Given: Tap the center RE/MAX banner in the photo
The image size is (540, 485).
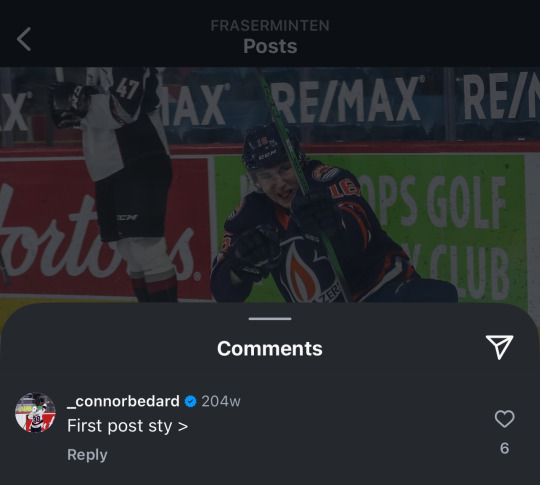Looking at the screenshot, I should pyautogui.click(x=350, y=100).
